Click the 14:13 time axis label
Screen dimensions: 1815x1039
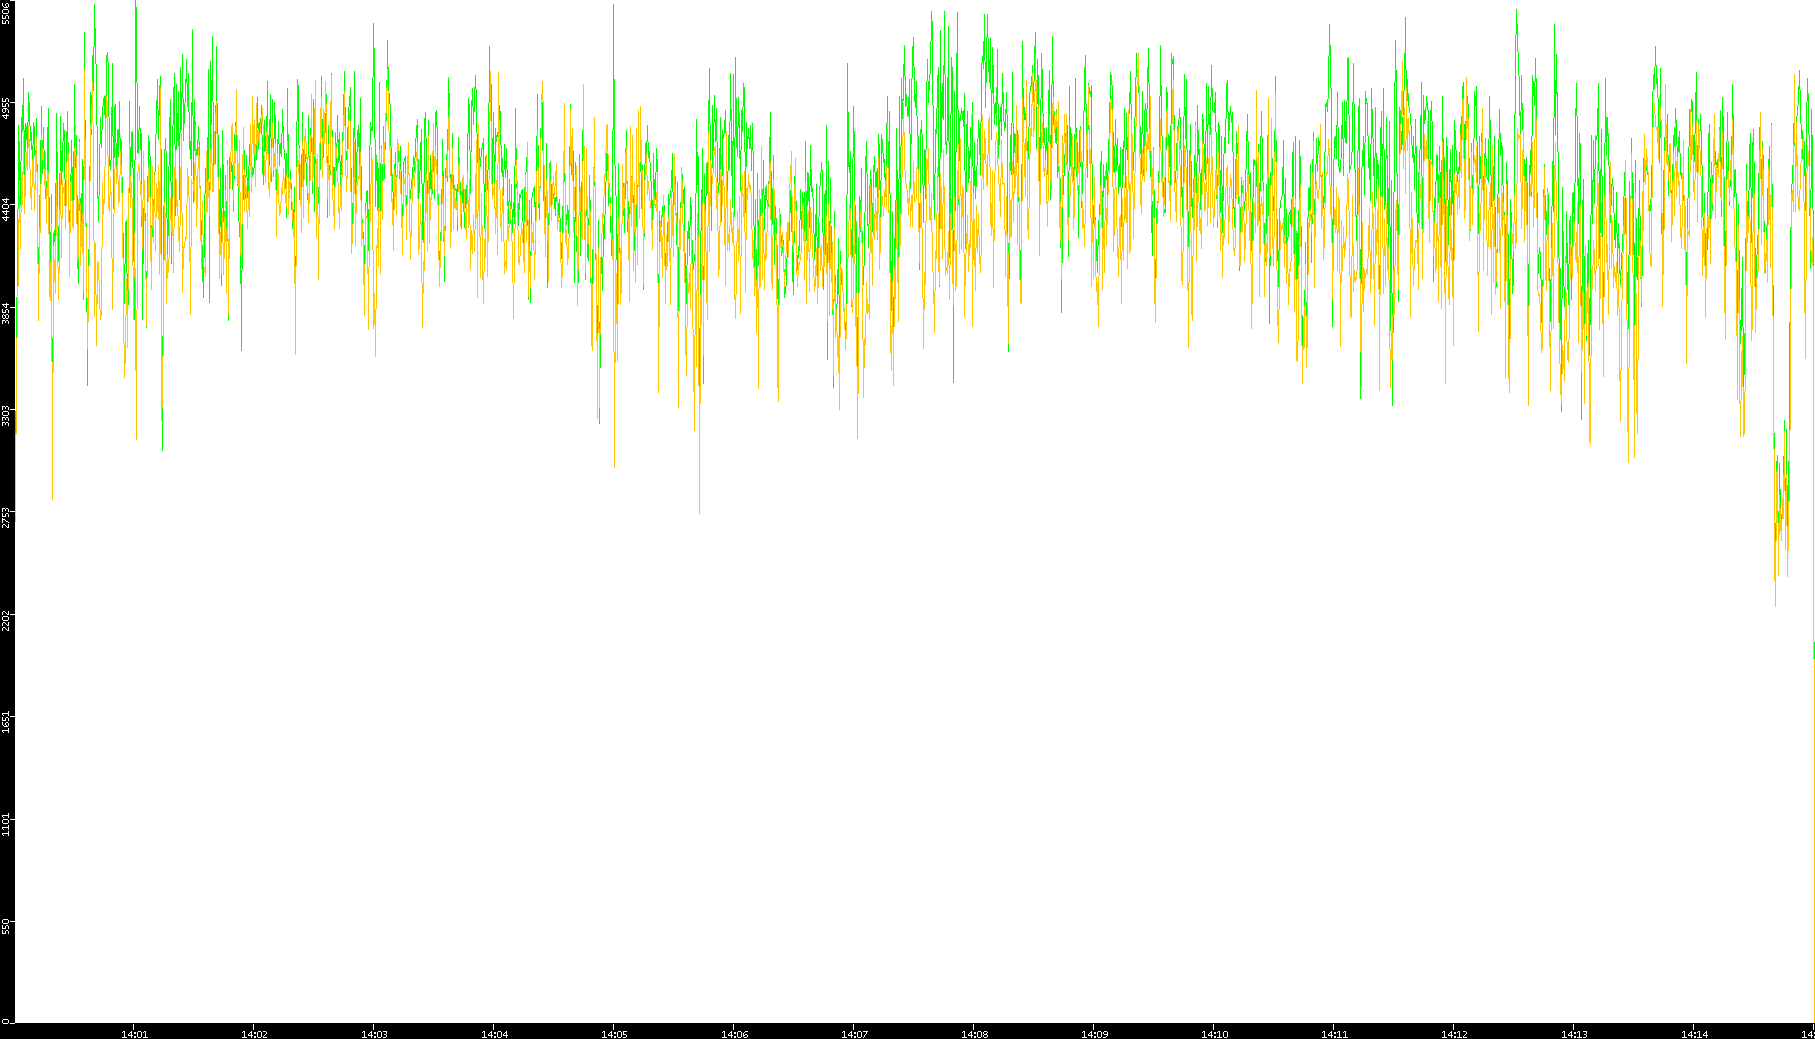point(1574,1034)
